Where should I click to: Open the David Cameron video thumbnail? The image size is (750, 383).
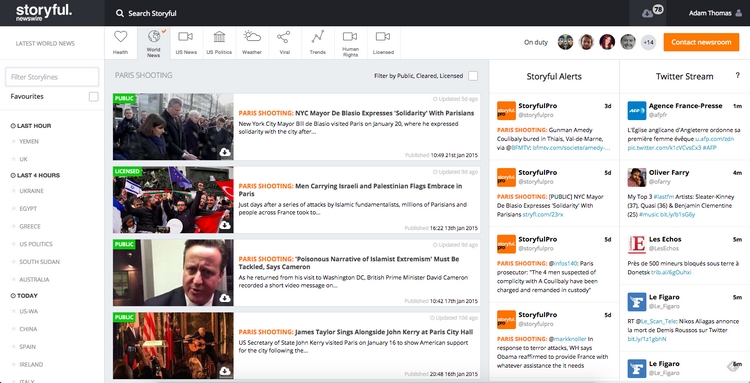(x=173, y=273)
